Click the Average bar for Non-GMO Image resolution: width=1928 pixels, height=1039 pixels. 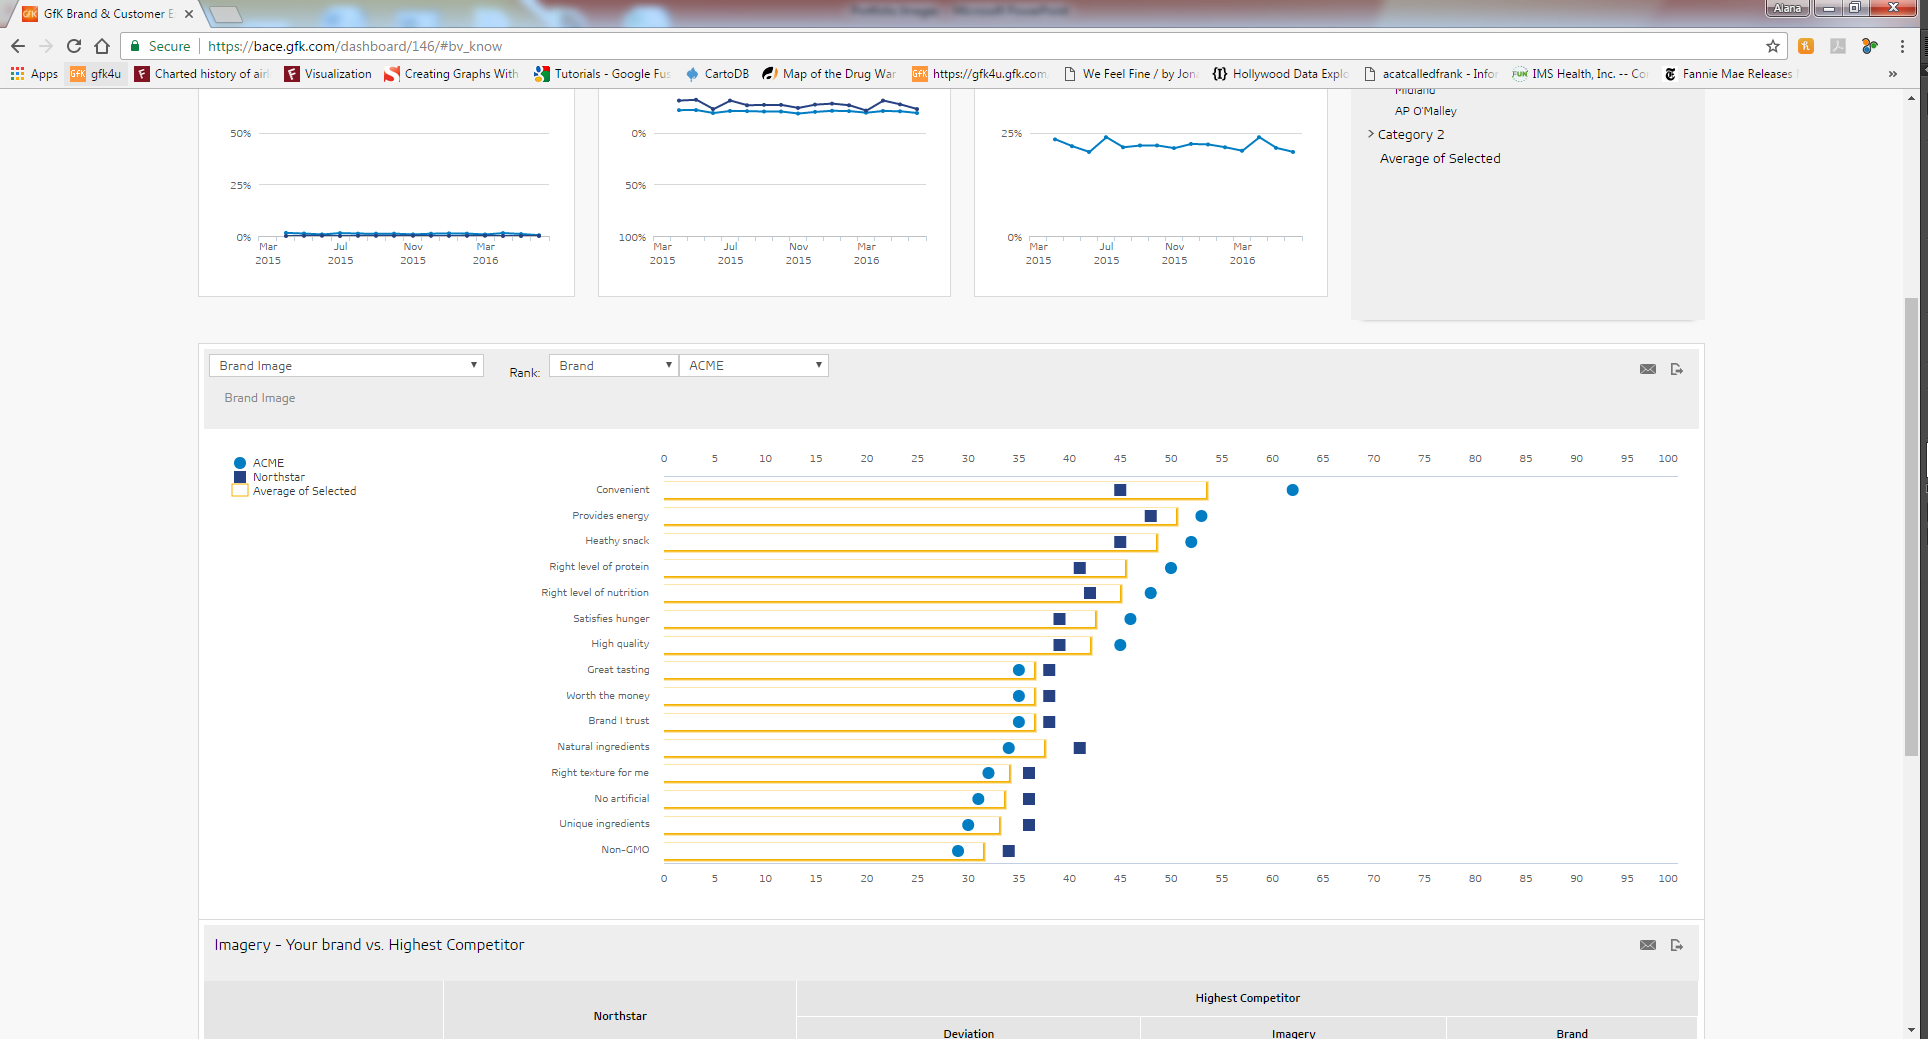point(824,851)
